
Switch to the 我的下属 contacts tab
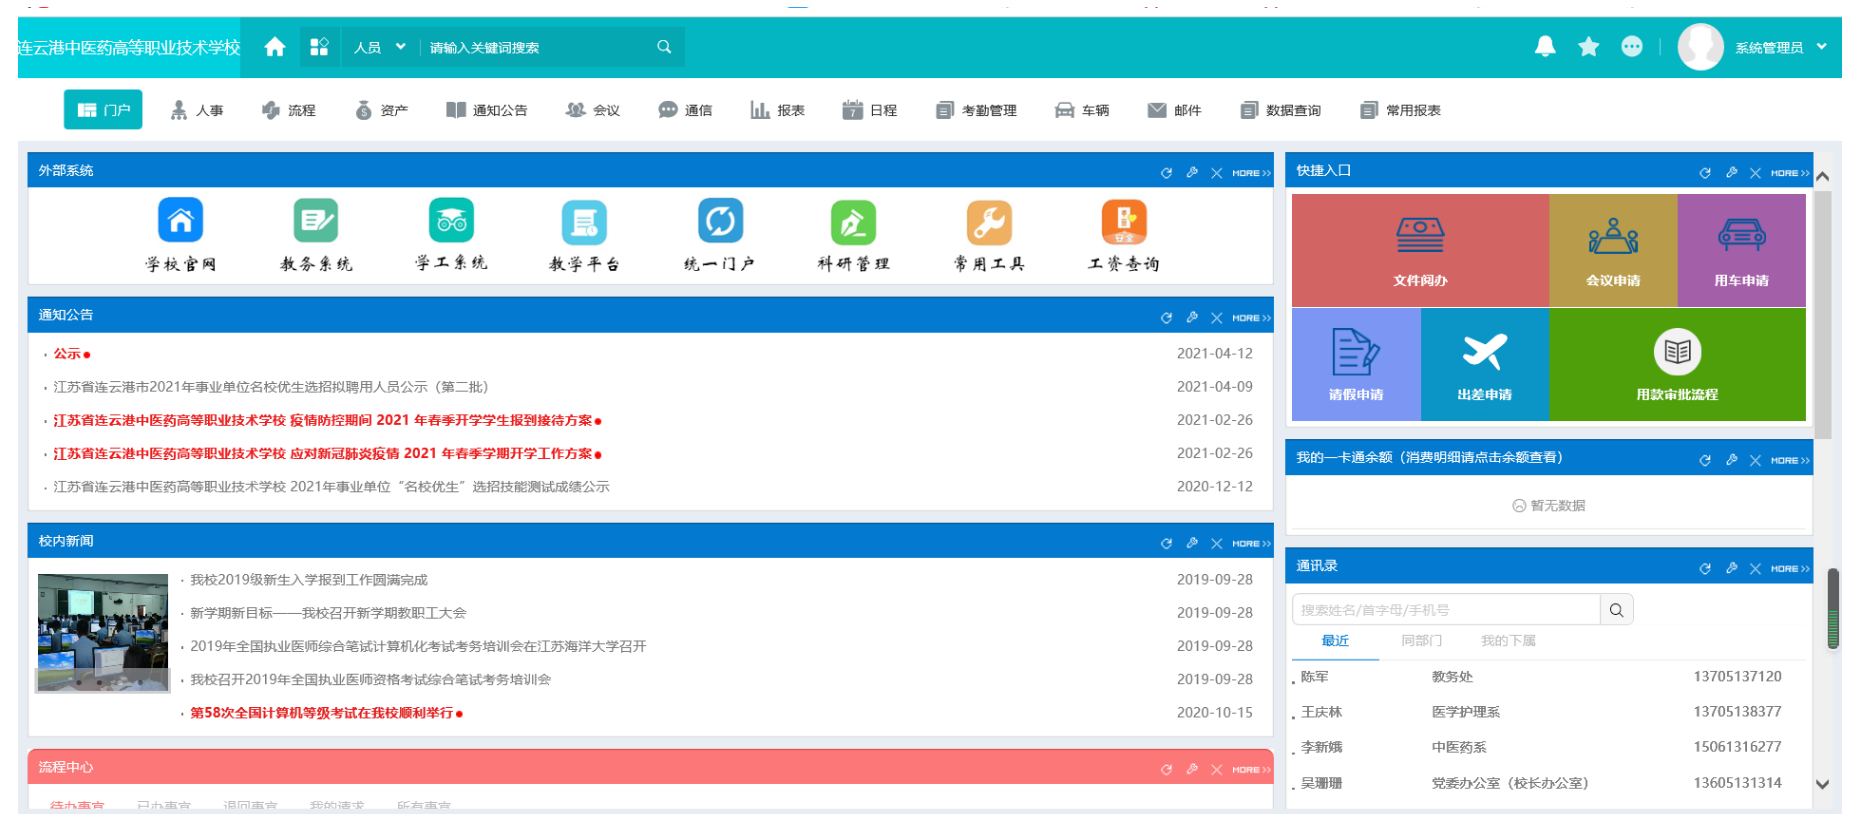[x=1508, y=640]
